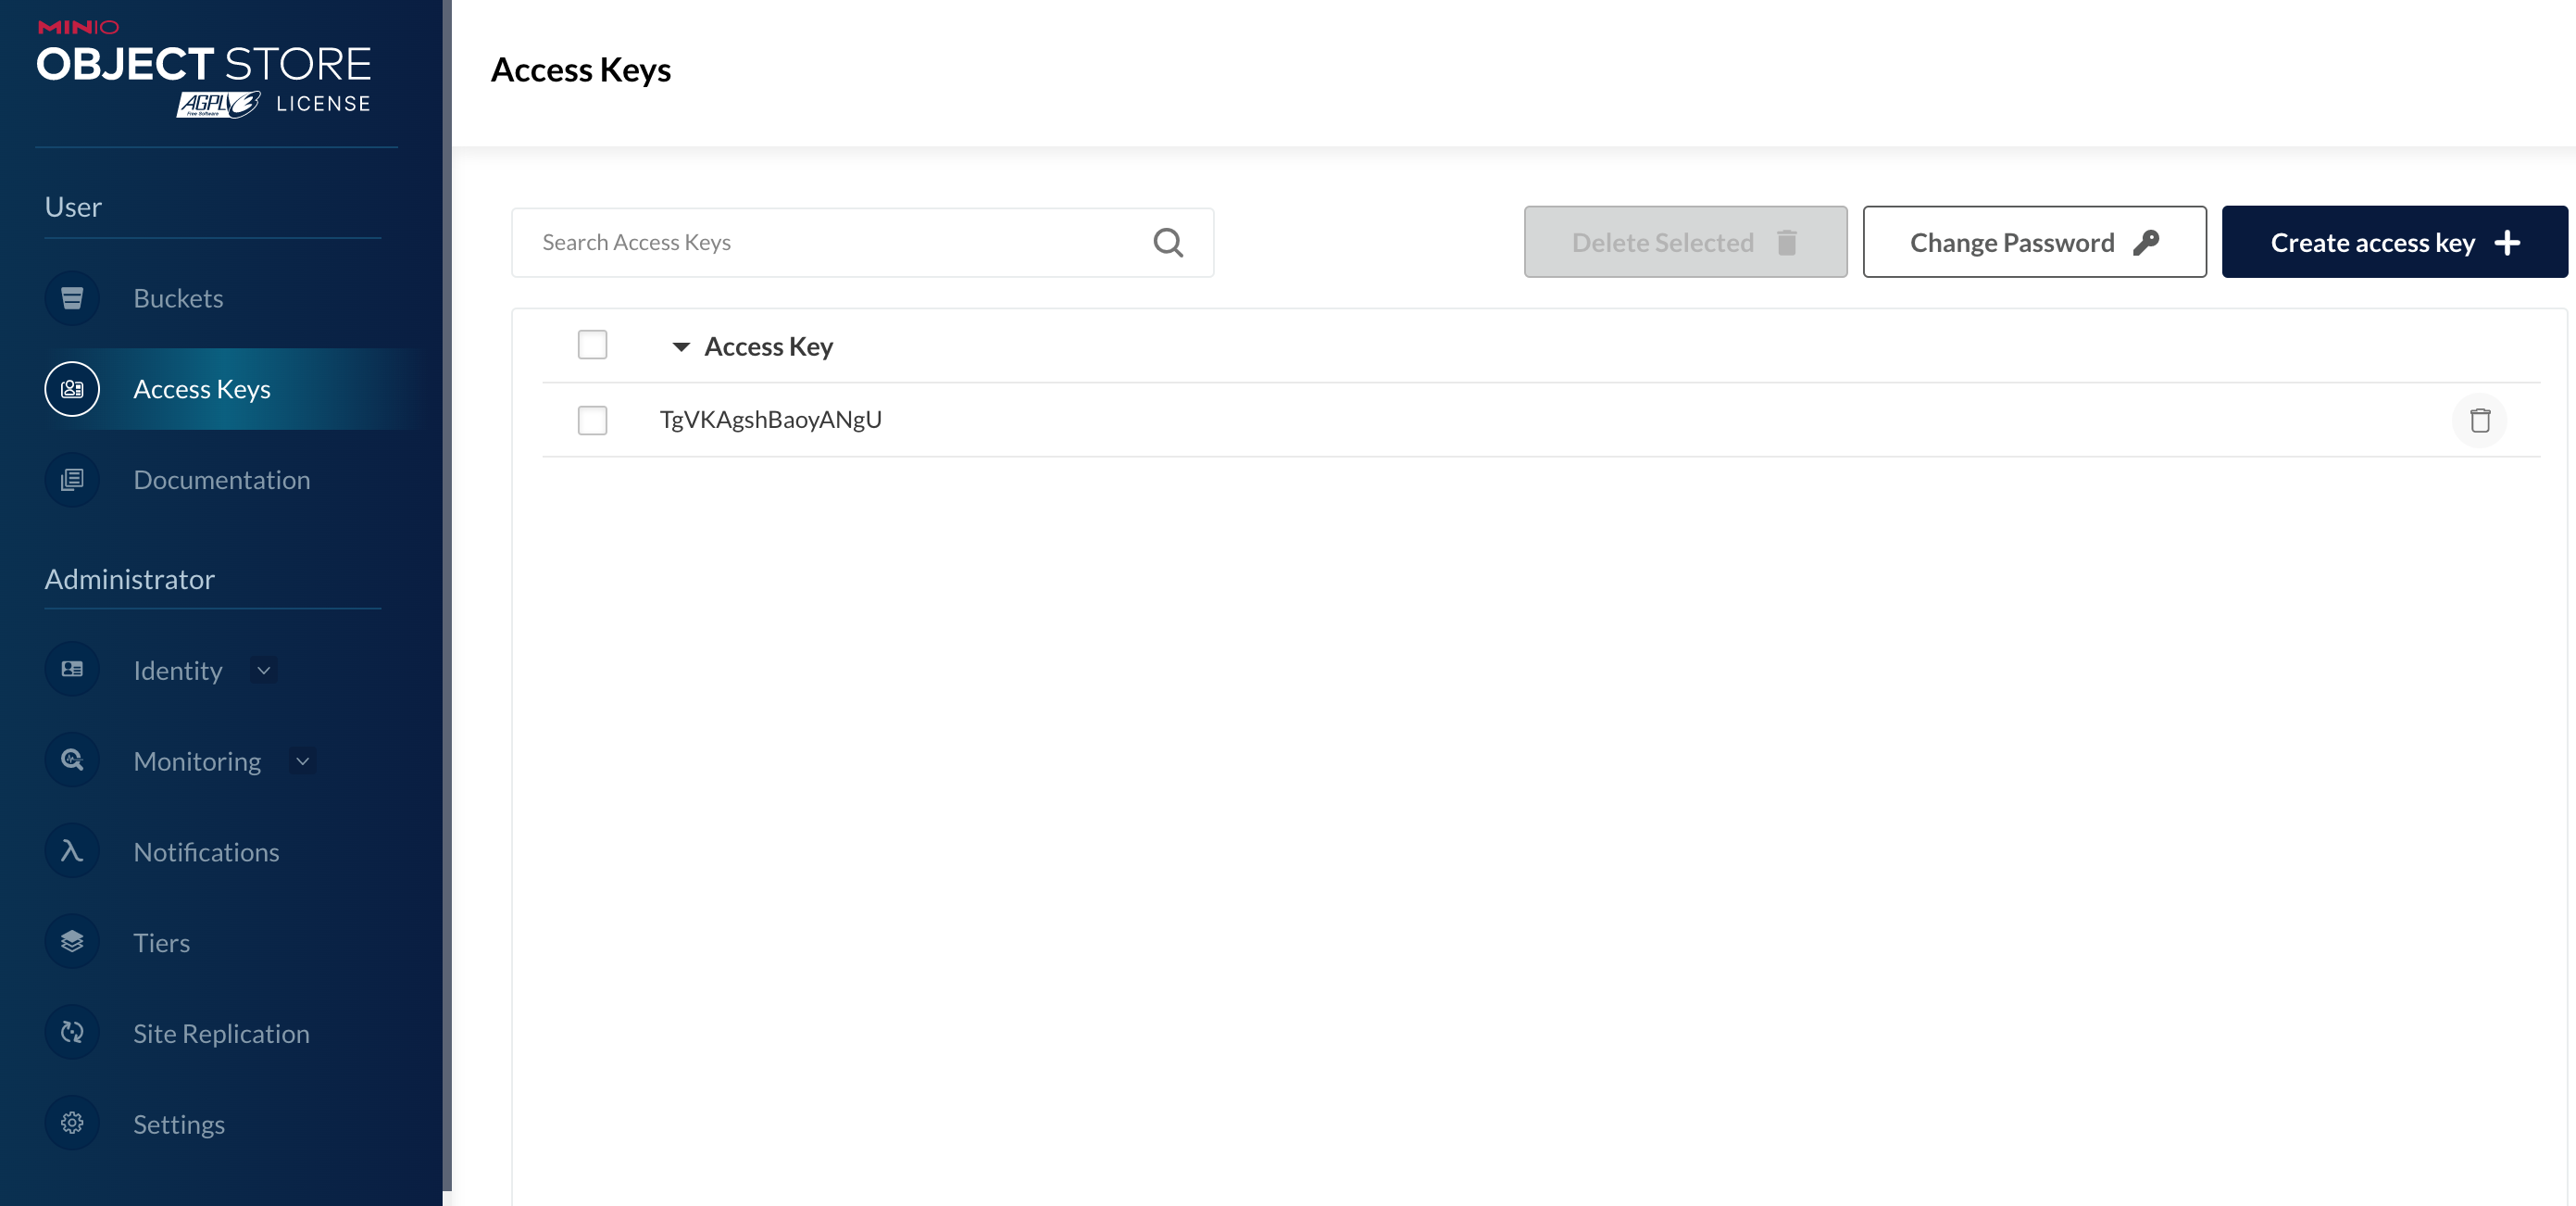Click the Documentation sidebar icon
Image resolution: width=2576 pixels, height=1206 pixels.
click(x=72, y=480)
